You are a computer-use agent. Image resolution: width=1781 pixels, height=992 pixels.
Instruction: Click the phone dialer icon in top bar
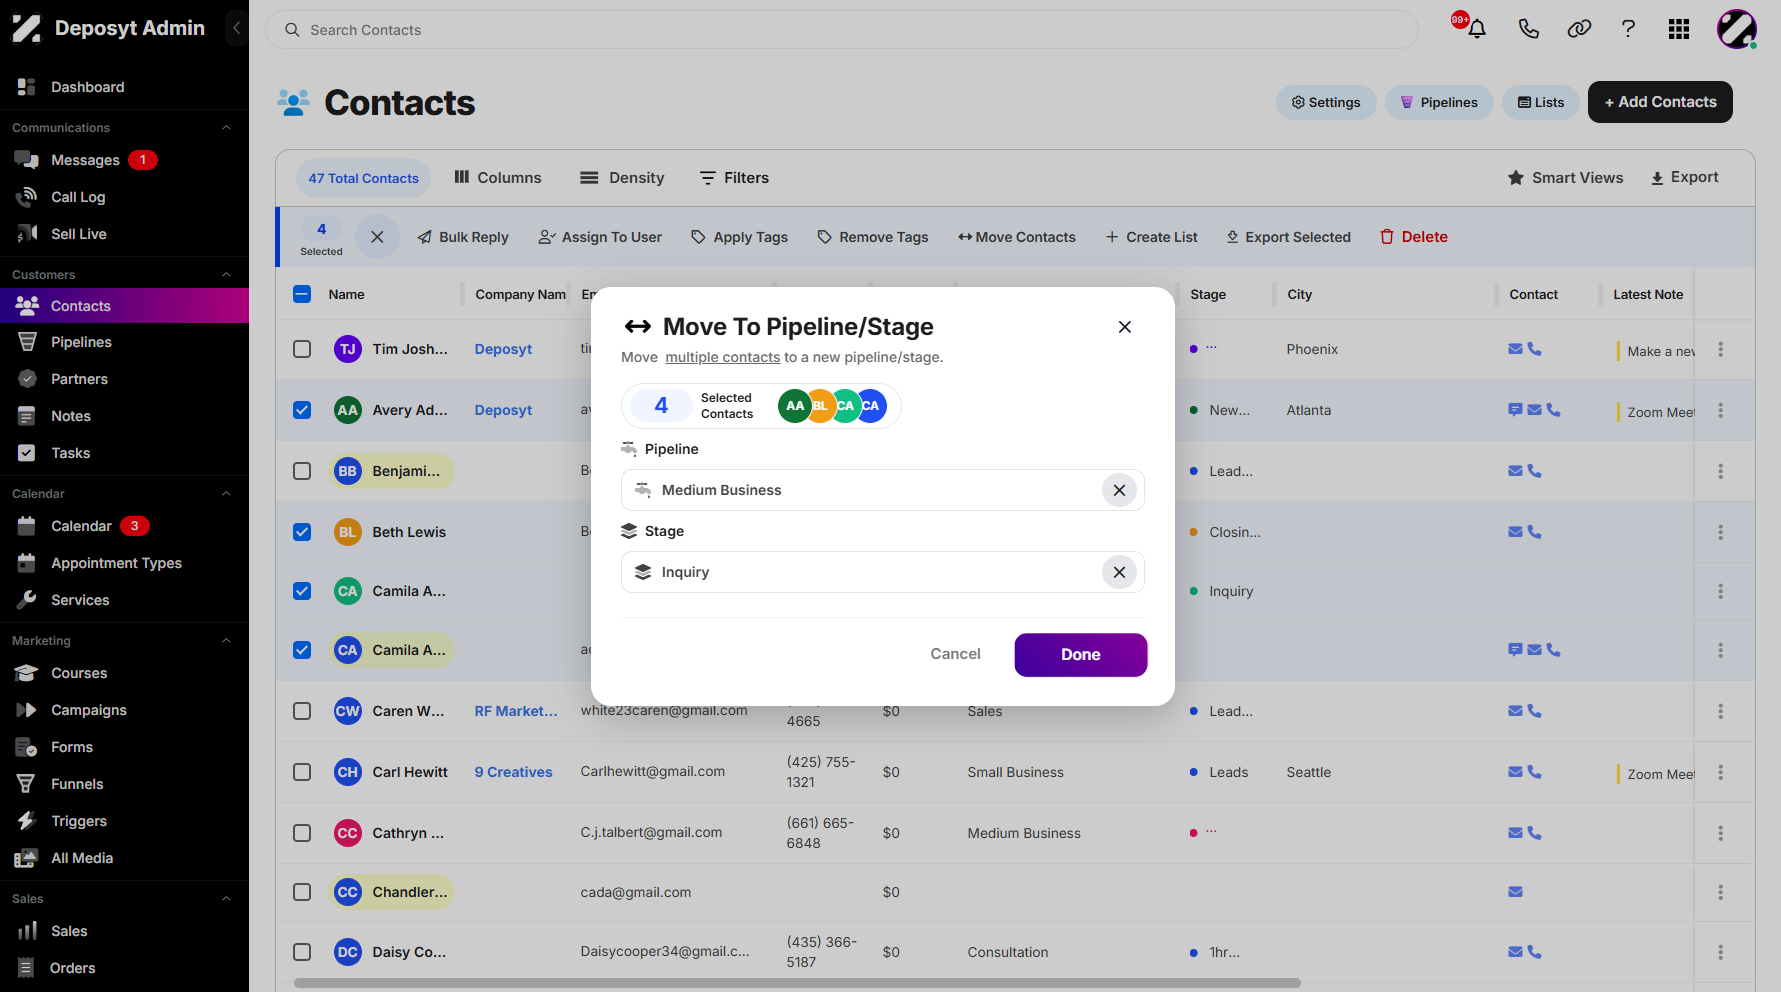[x=1528, y=29]
